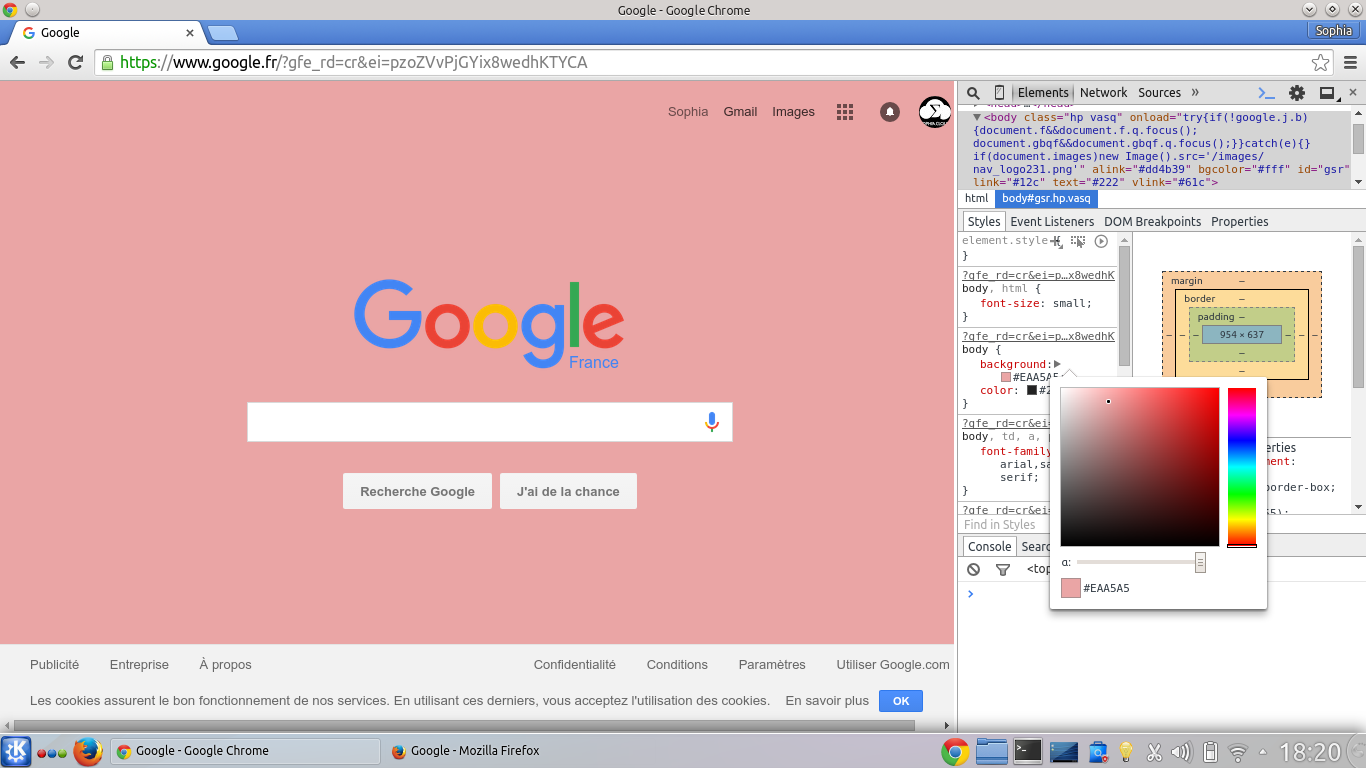
Task: Open the Wi-Fi network tray icon
Action: 1238,752
